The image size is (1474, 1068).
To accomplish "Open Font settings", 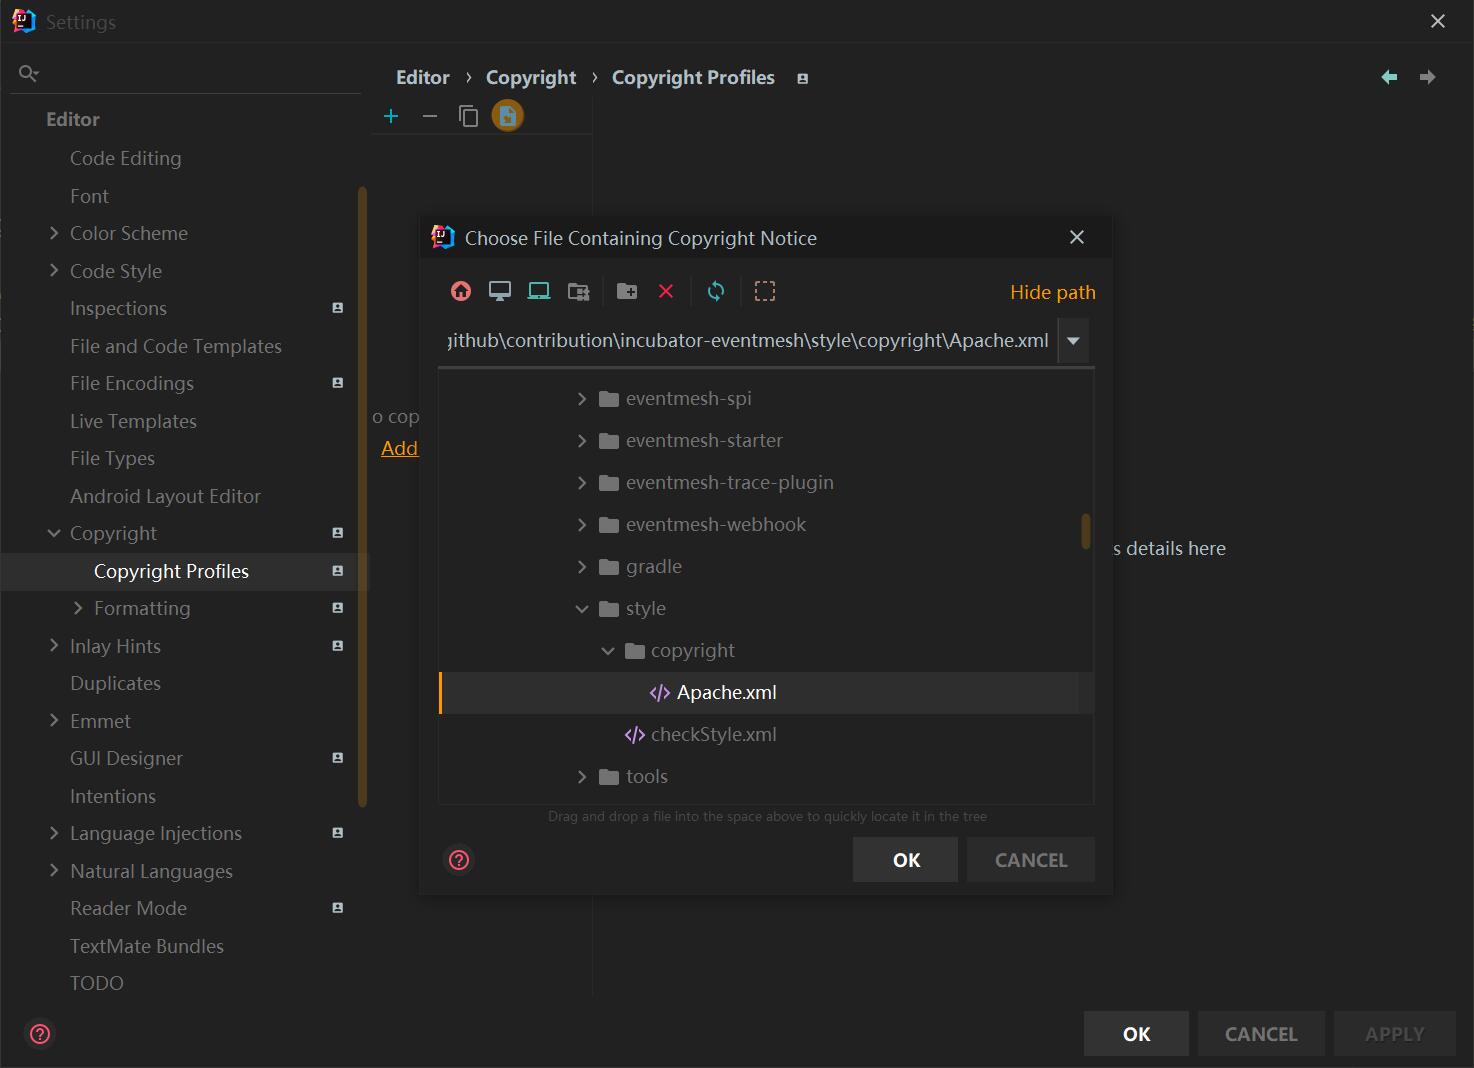I will (x=89, y=196).
